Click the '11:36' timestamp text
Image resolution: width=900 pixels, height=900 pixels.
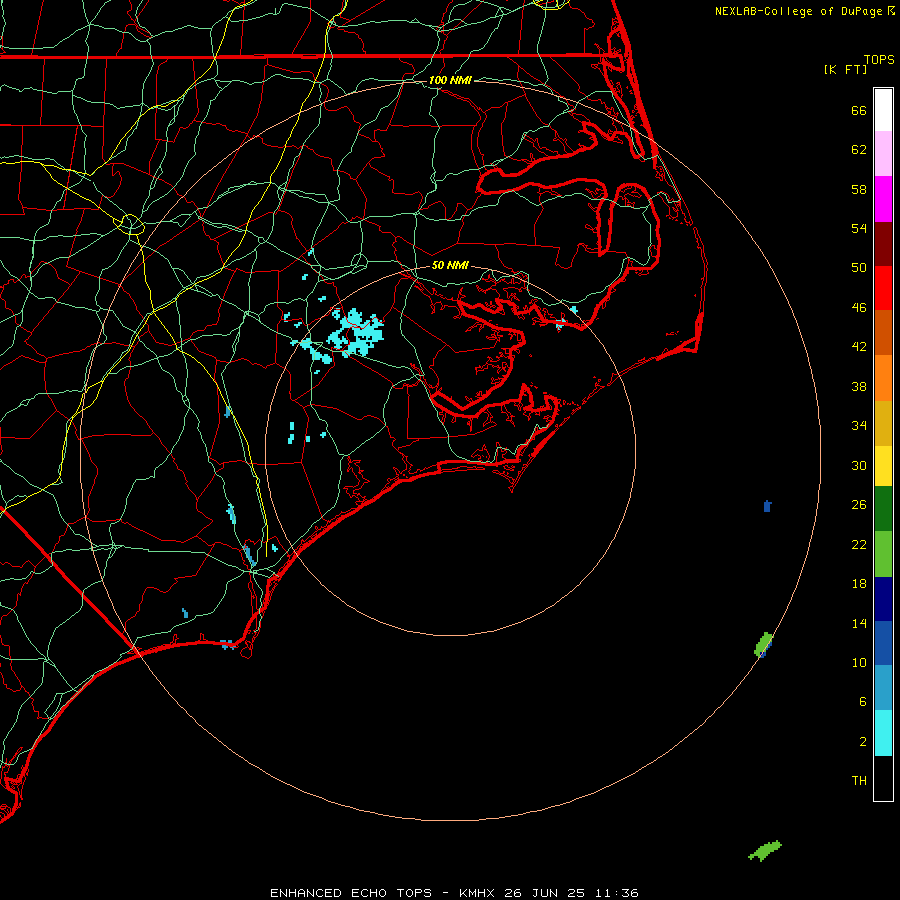[615, 893]
